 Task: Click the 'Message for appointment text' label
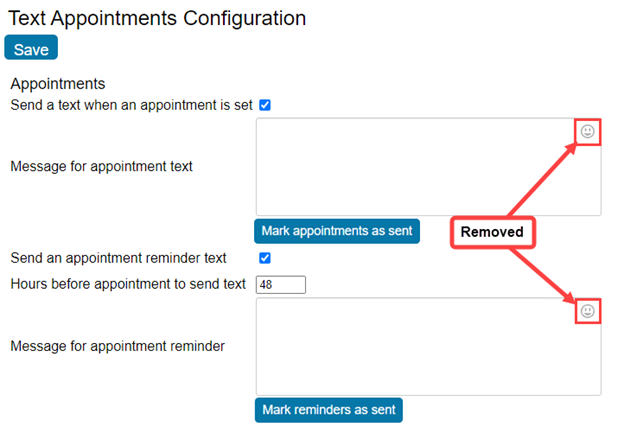(101, 166)
